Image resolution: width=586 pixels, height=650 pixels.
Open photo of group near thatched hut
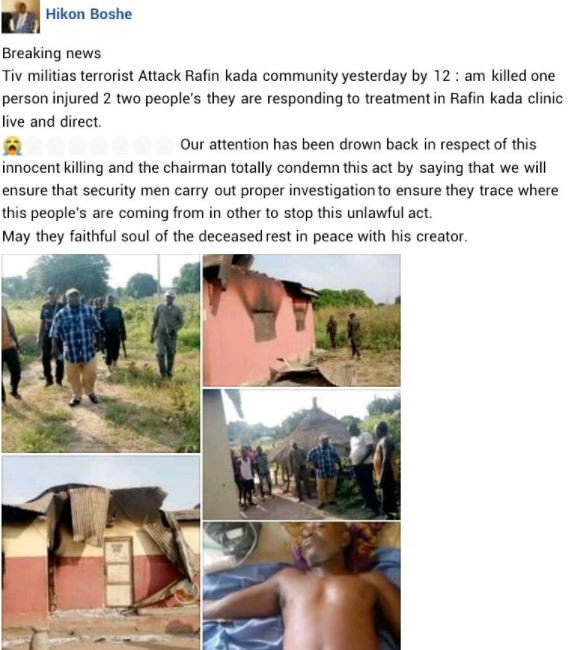[302, 454]
